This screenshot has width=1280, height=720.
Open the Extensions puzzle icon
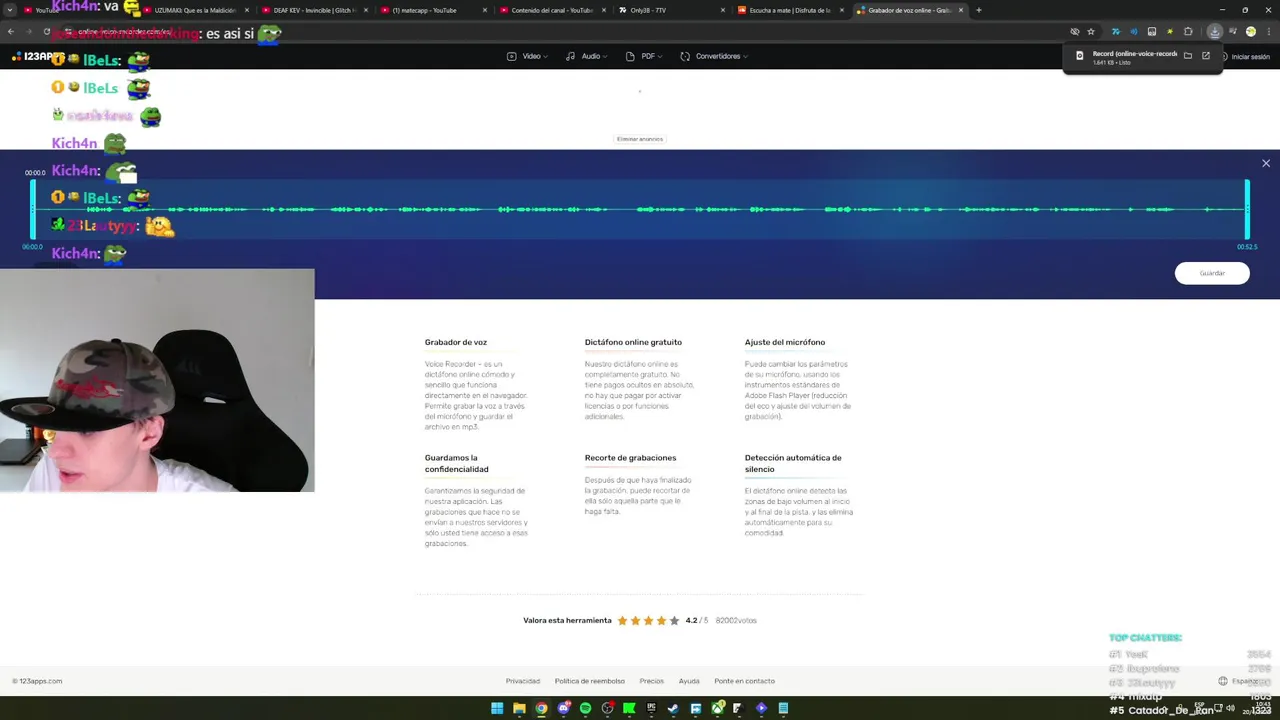[x=1188, y=32]
